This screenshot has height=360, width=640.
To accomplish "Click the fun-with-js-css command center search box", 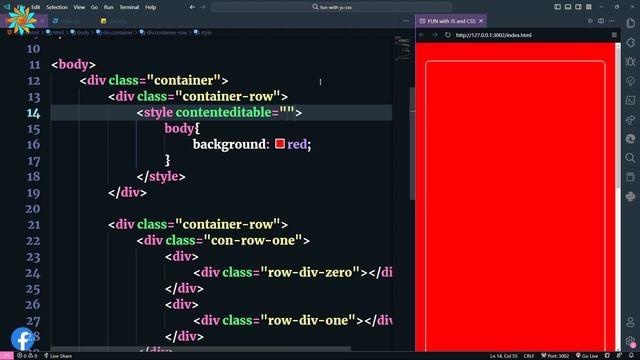I will click(x=332, y=7).
